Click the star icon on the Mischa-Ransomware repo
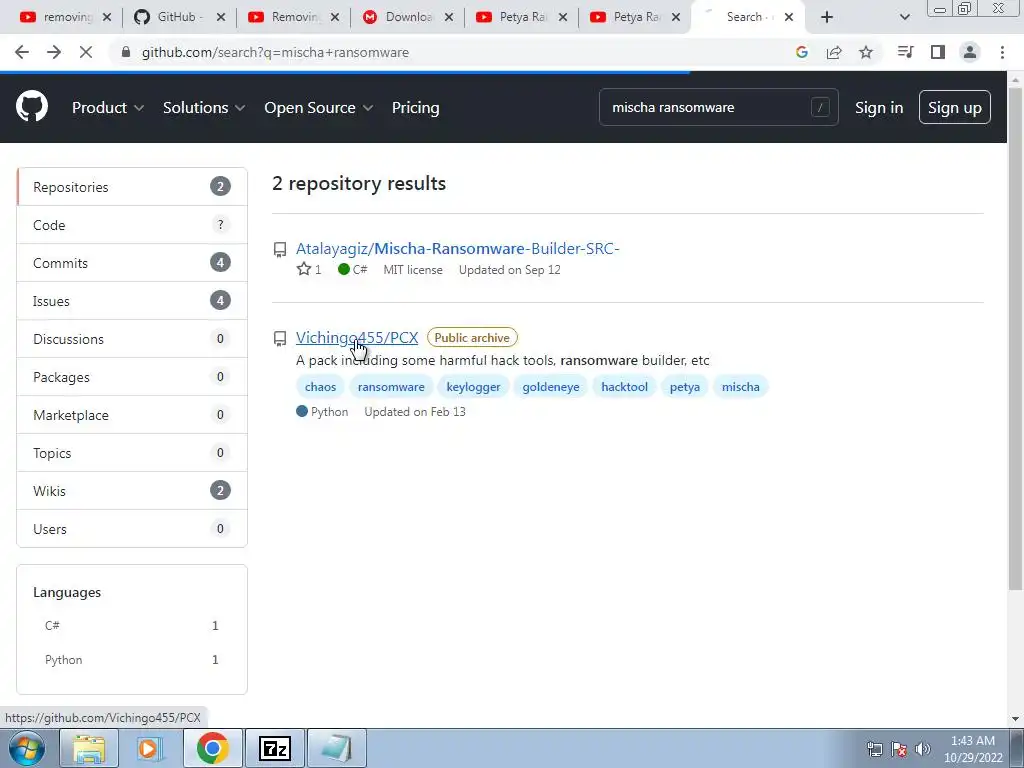1024x768 pixels. point(304,269)
